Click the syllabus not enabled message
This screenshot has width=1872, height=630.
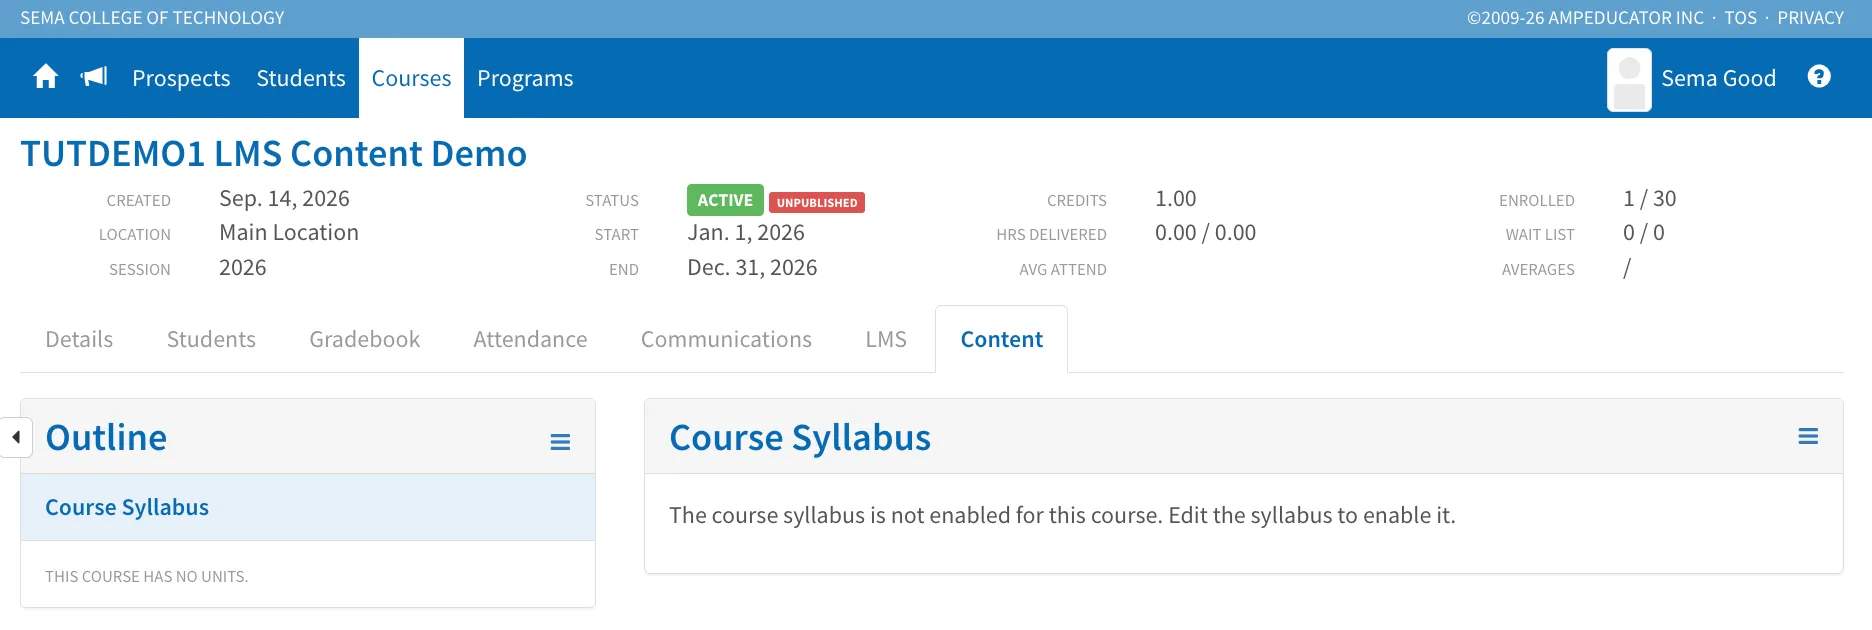point(1062,515)
